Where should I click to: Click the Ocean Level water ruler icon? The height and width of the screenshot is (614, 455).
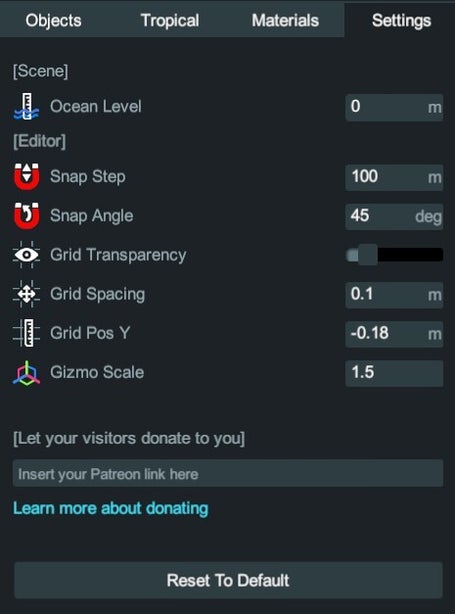click(x=26, y=107)
